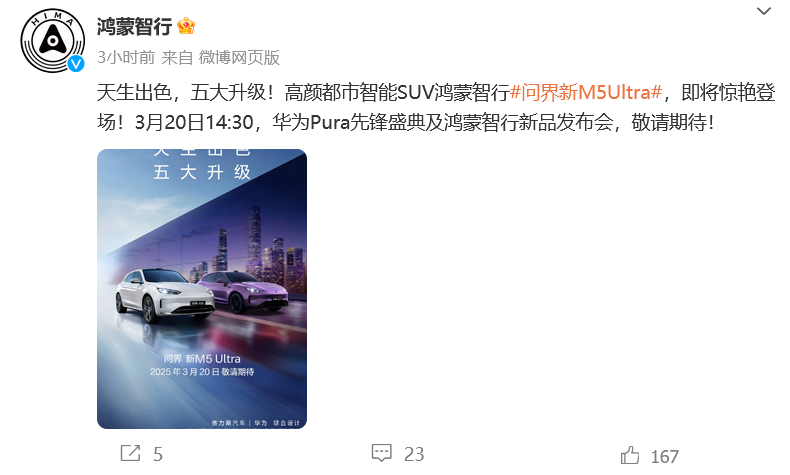Image resolution: width=790 pixels, height=475 pixels.
Task: Click the white car in the poster
Action: (x=164, y=296)
